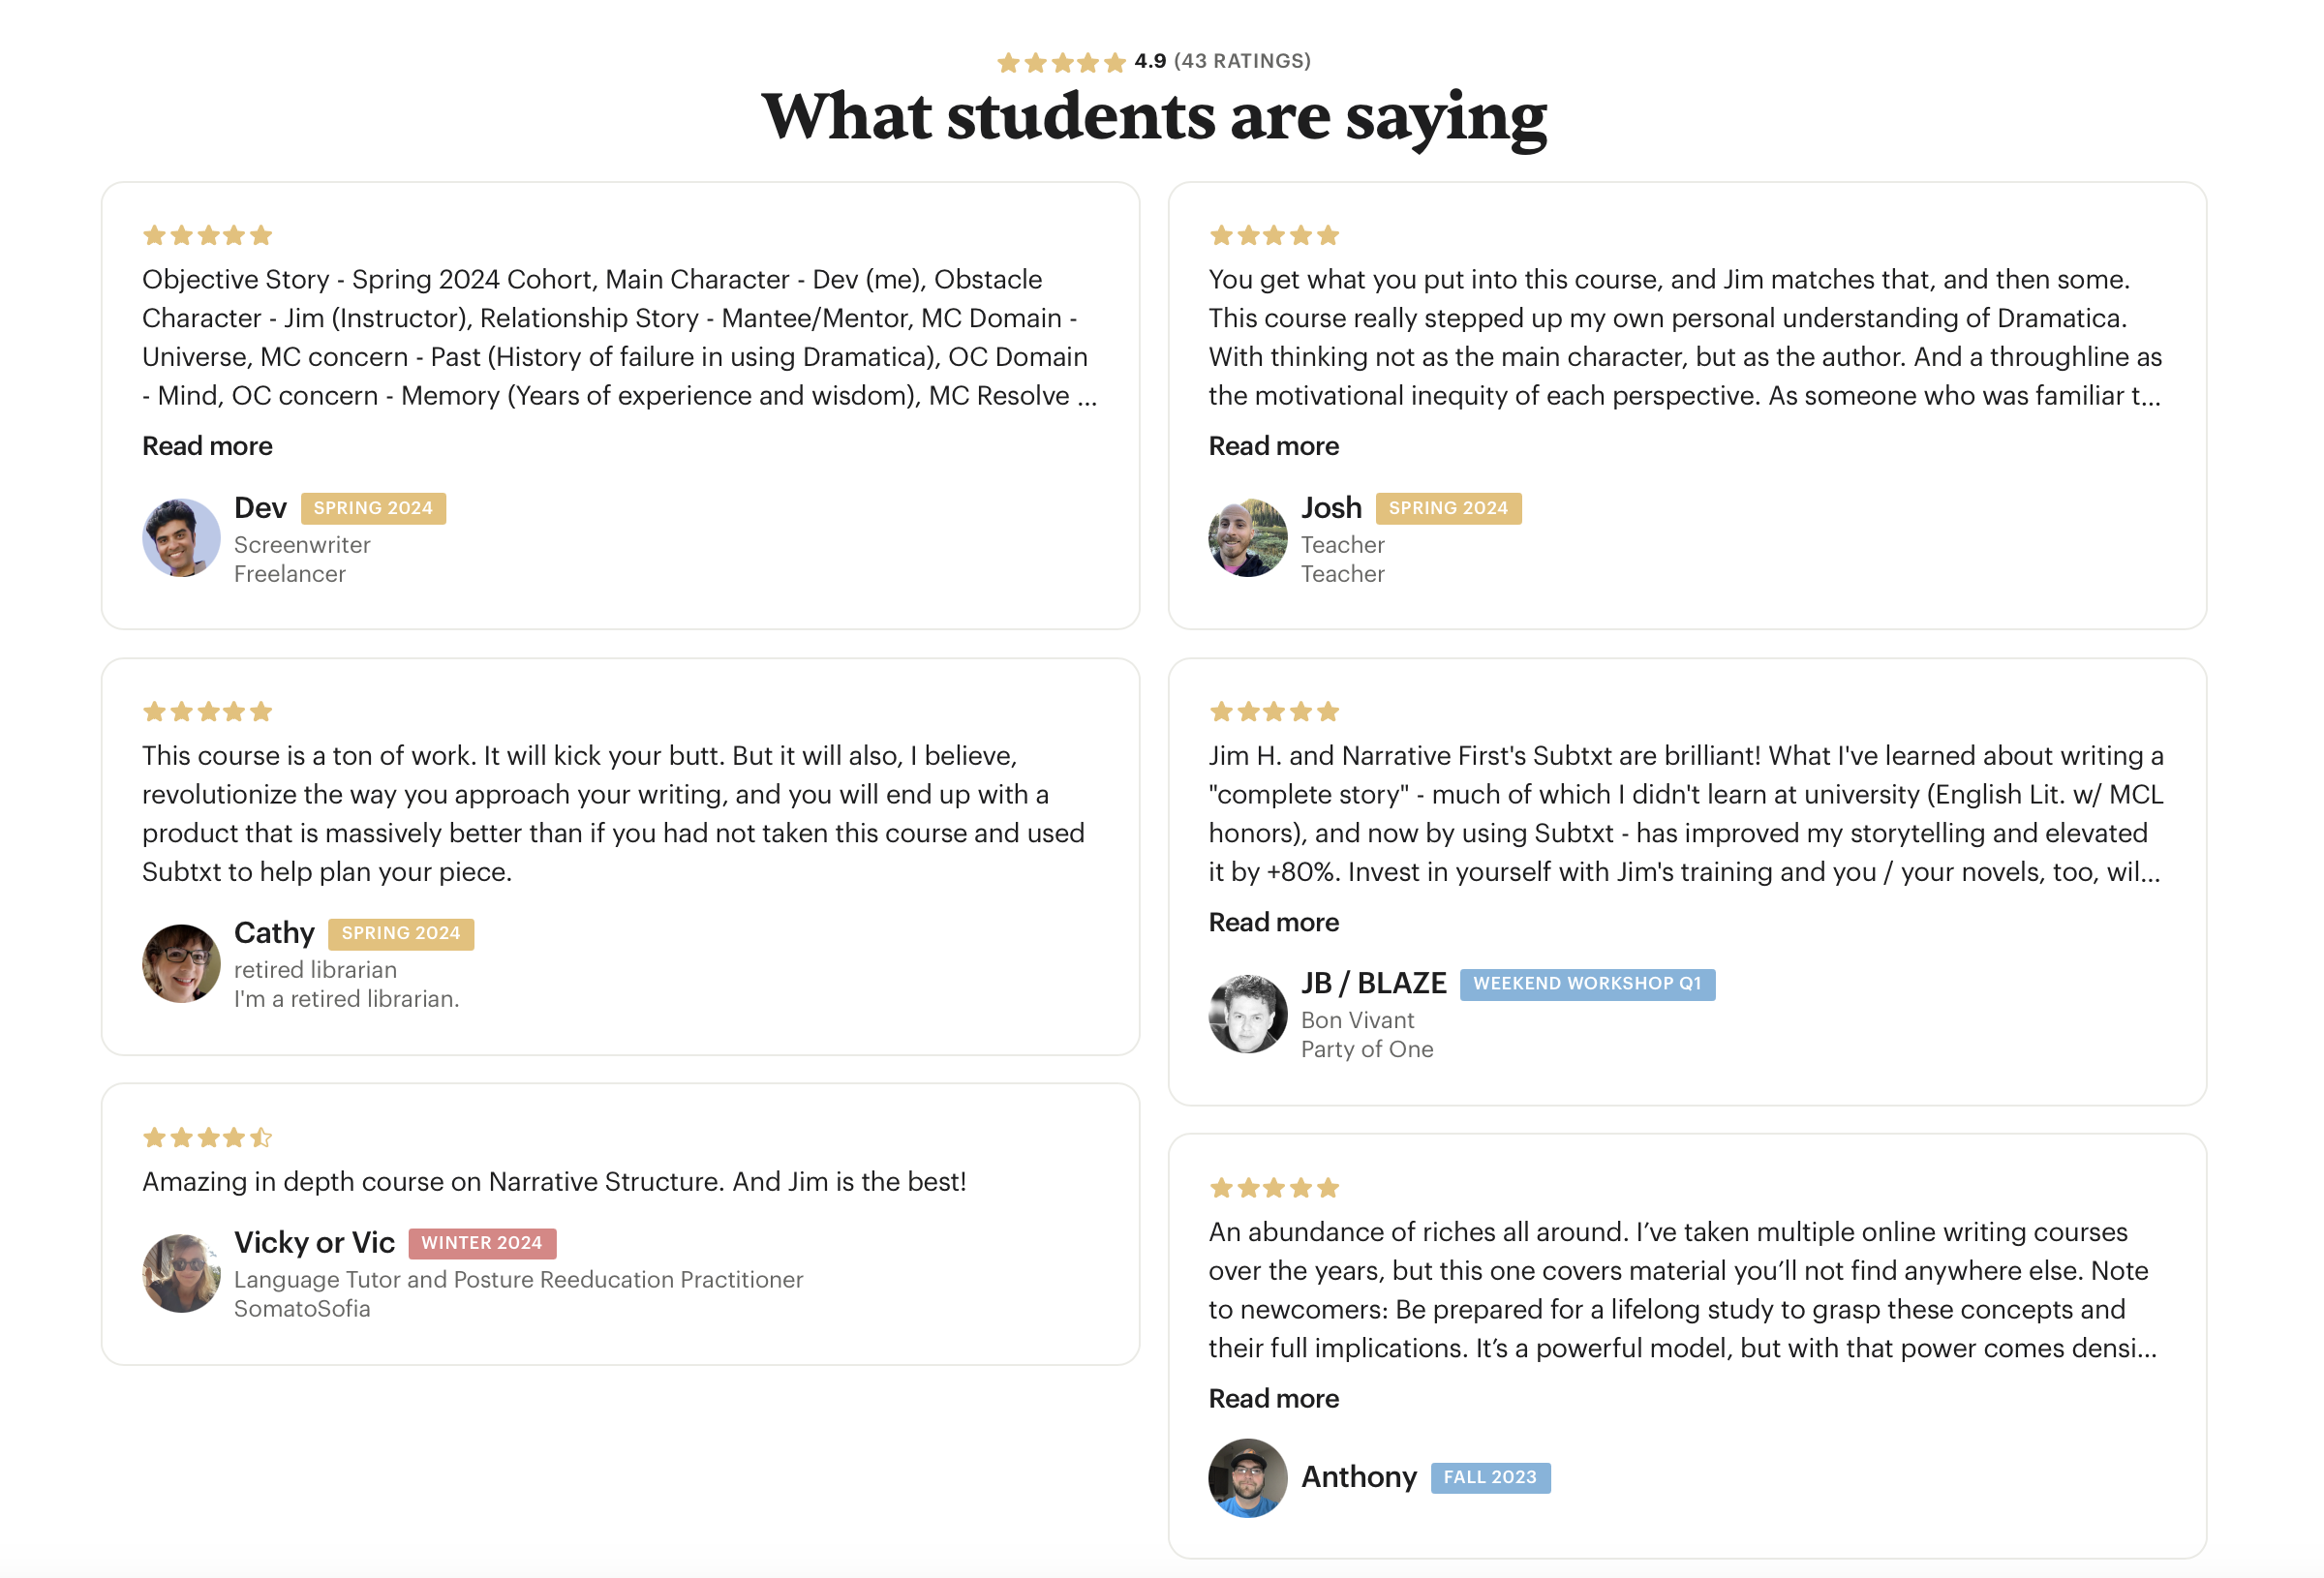The height and width of the screenshot is (1578, 2324).
Task: Click the Spring 2024 badge beside Dev
Action: (x=373, y=508)
